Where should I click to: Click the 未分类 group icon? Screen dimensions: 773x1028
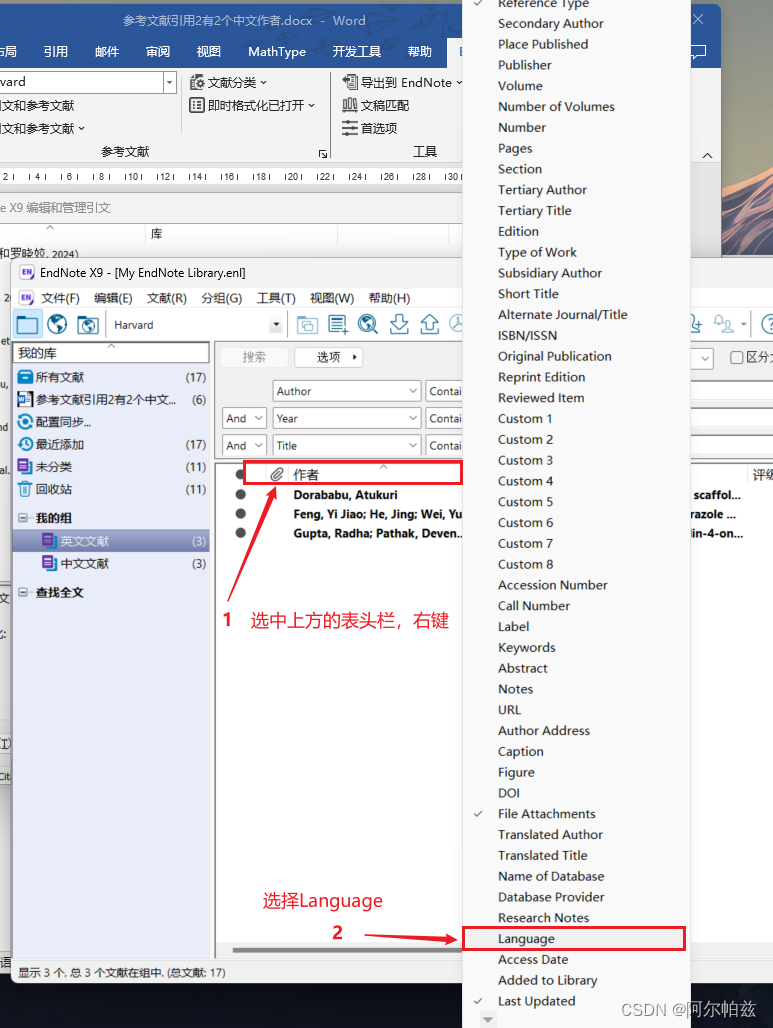tap(25, 466)
